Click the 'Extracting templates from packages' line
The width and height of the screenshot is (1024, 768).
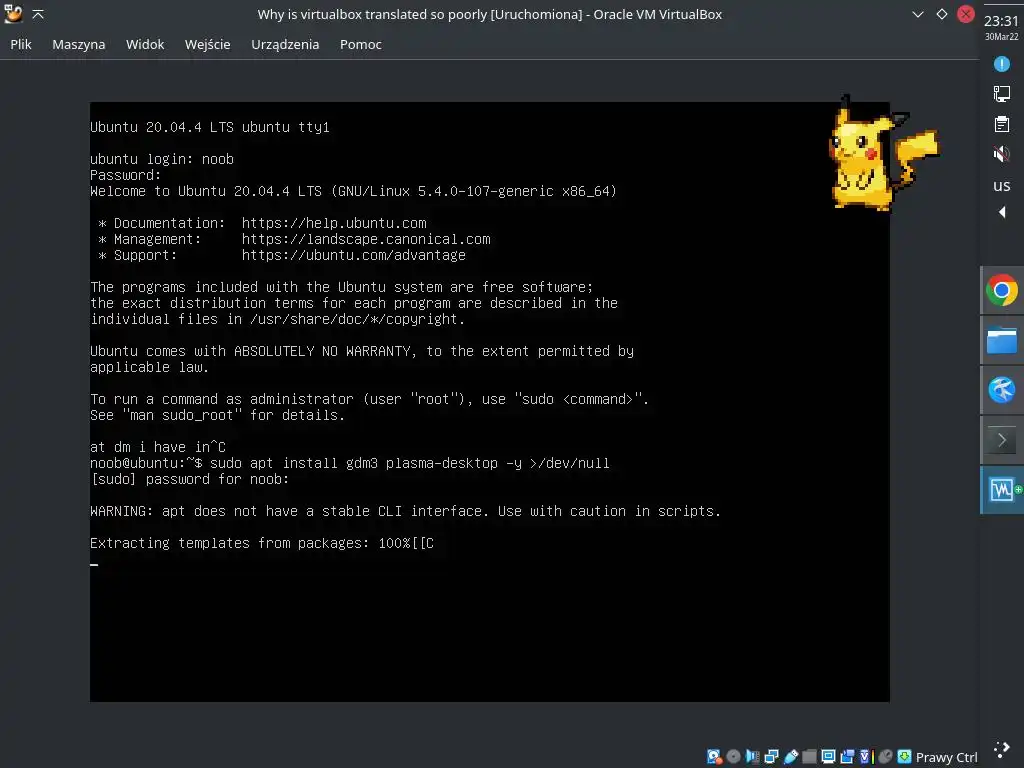click(261, 543)
